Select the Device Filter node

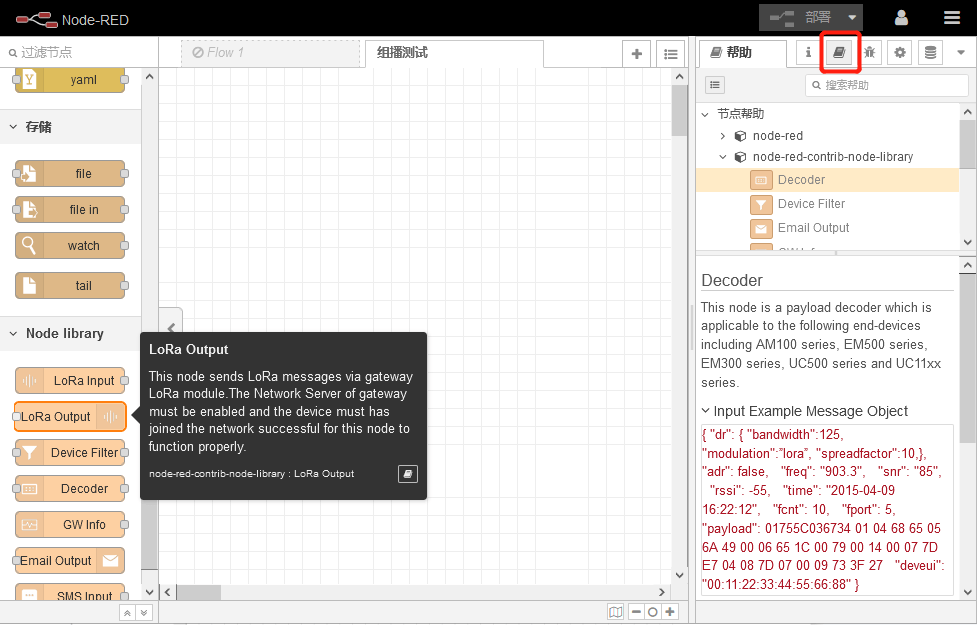[70, 453]
